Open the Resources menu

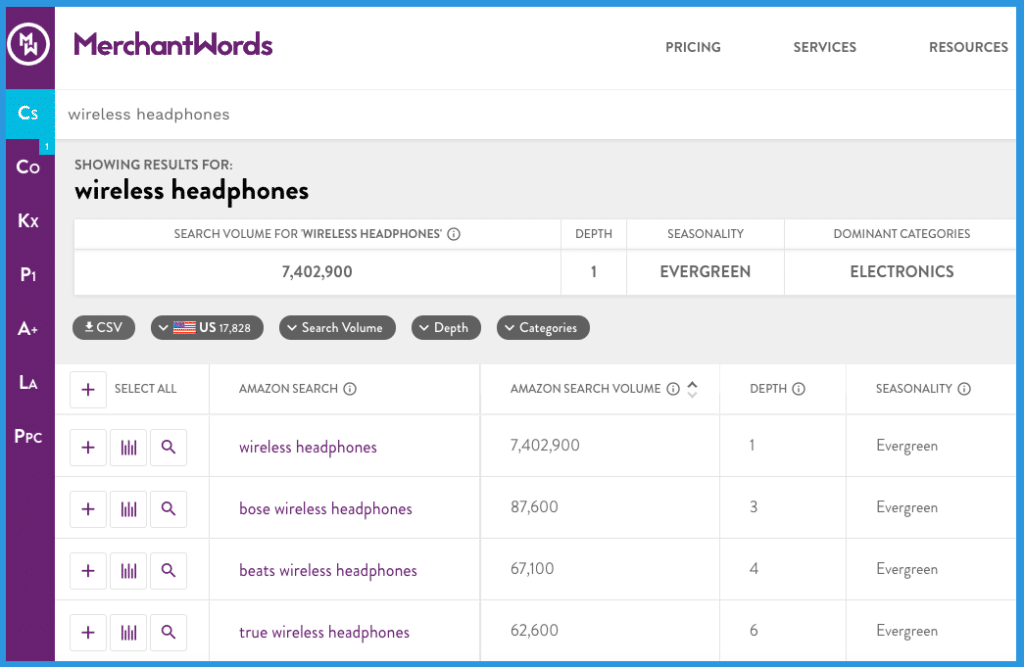point(968,47)
